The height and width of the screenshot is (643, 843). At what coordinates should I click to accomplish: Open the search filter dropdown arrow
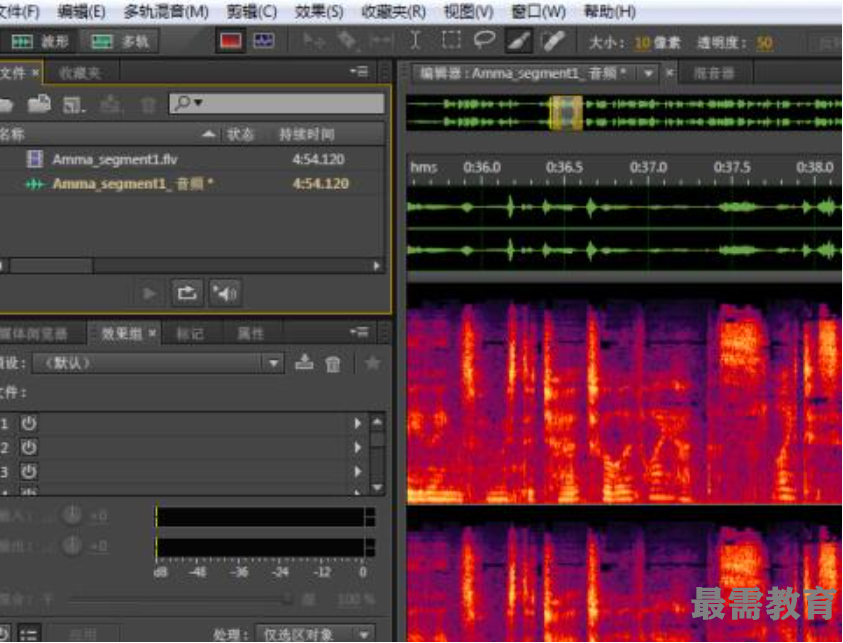[x=198, y=102]
